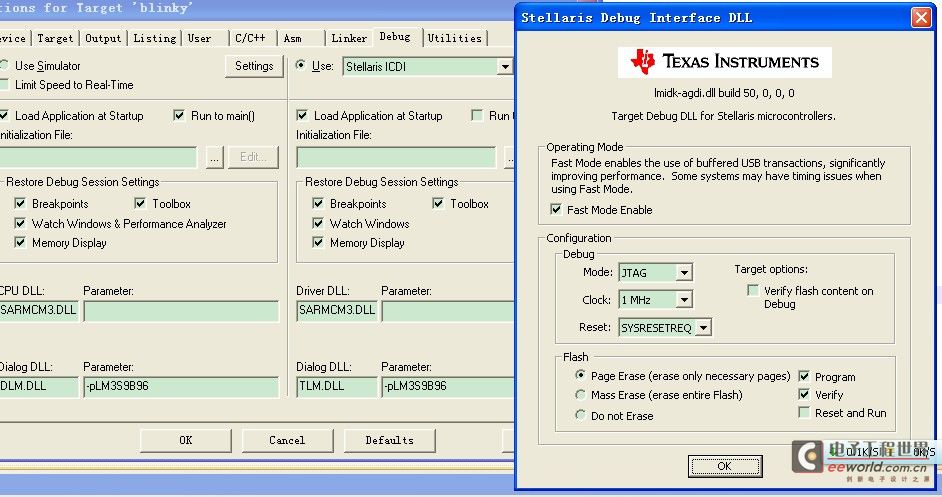The height and width of the screenshot is (497, 942).
Task: Click the CPU DLL SARMCM3.DLL field
Action: click(39, 311)
